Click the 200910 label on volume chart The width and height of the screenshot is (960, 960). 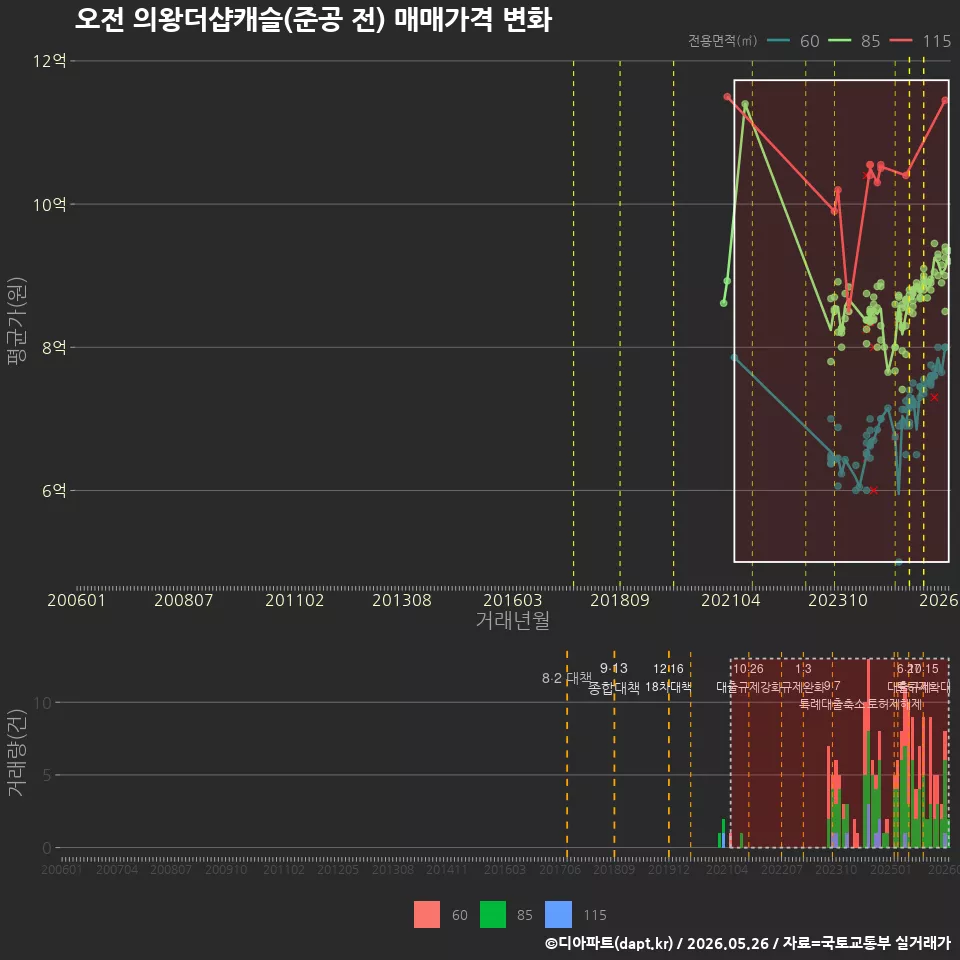pyautogui.click(x=226, y=869)
